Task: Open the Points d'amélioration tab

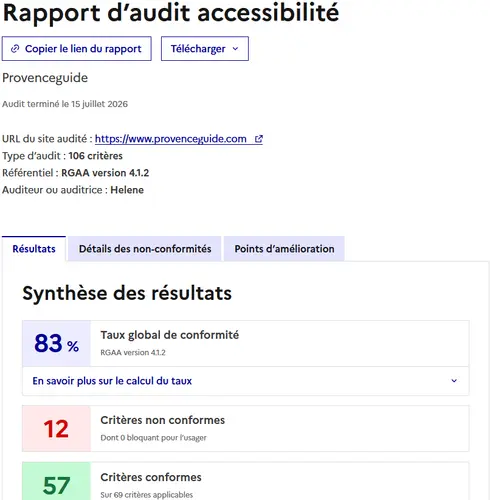Action: click(x=284, y=249)
